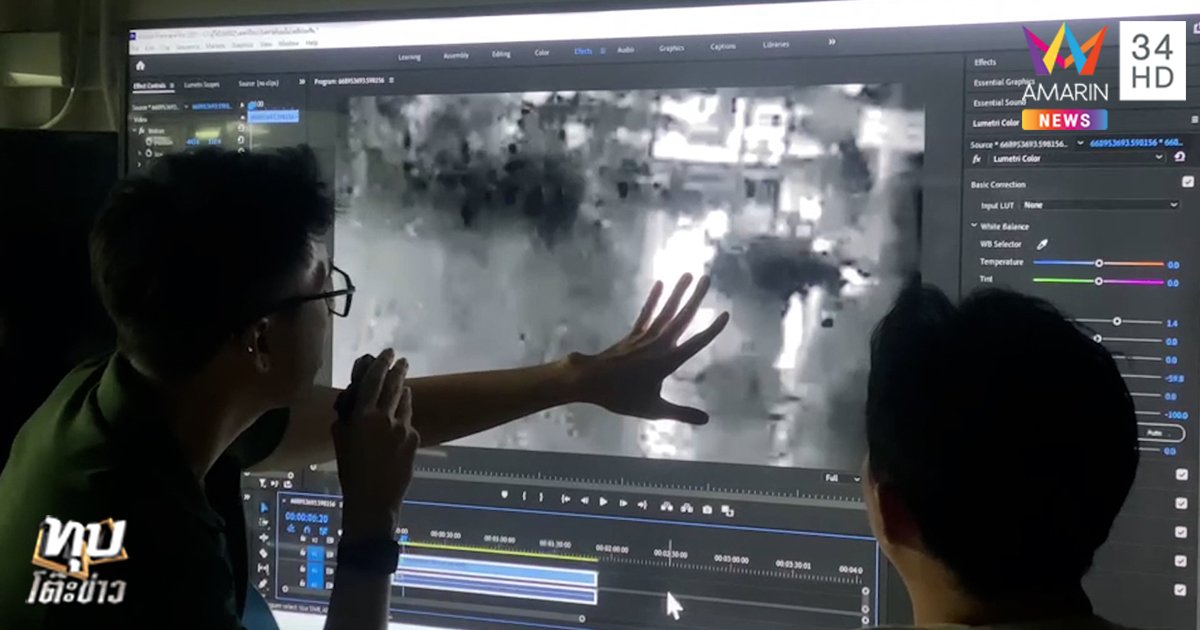This screenshot has height=630, width=1200.
Task: Click the Auto button in Lumetri
Action: pyautogui.click(x=1160, y=433)
